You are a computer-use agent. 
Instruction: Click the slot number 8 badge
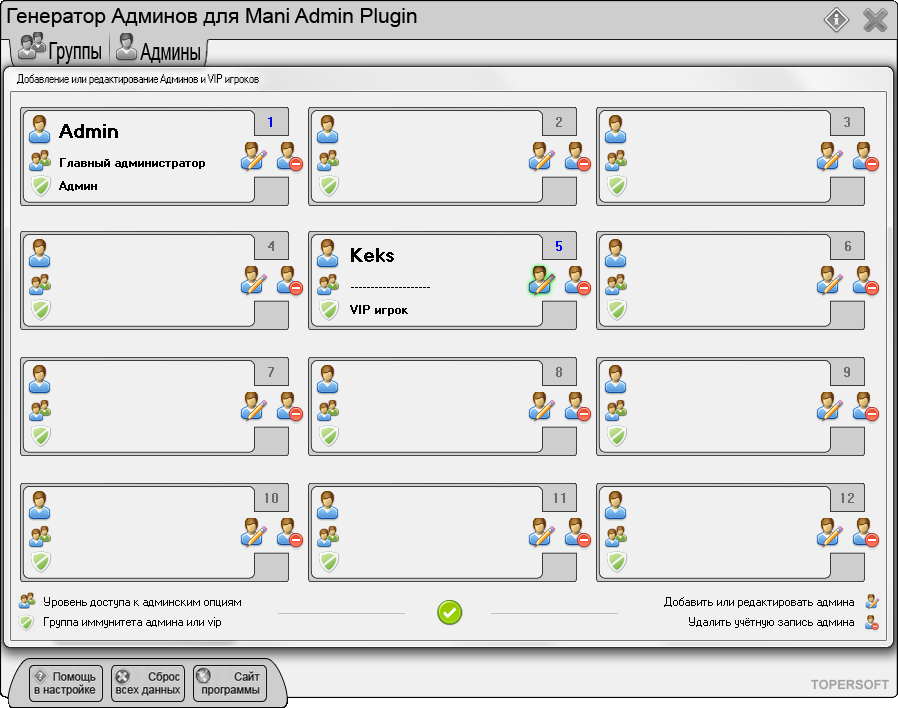[559, 372]
